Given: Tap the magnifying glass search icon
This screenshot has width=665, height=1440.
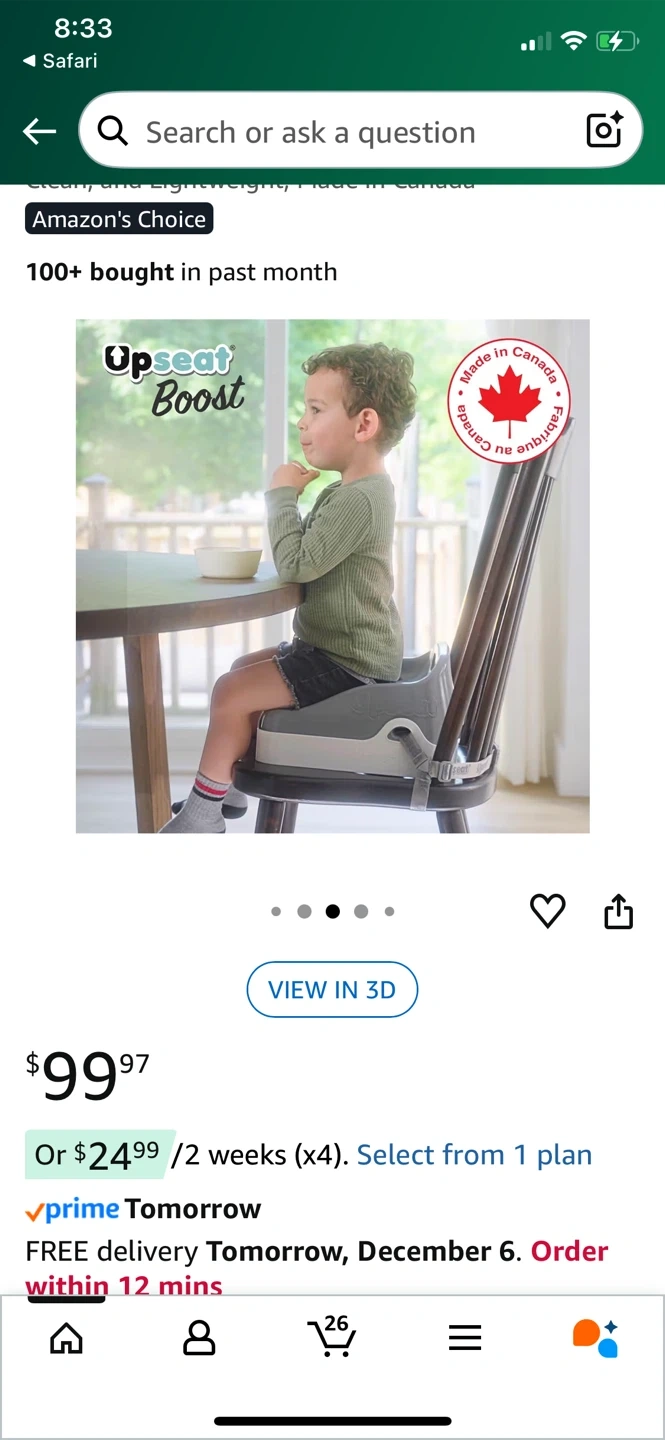Looking at the screenshot, I should click(x=113, y=131).
